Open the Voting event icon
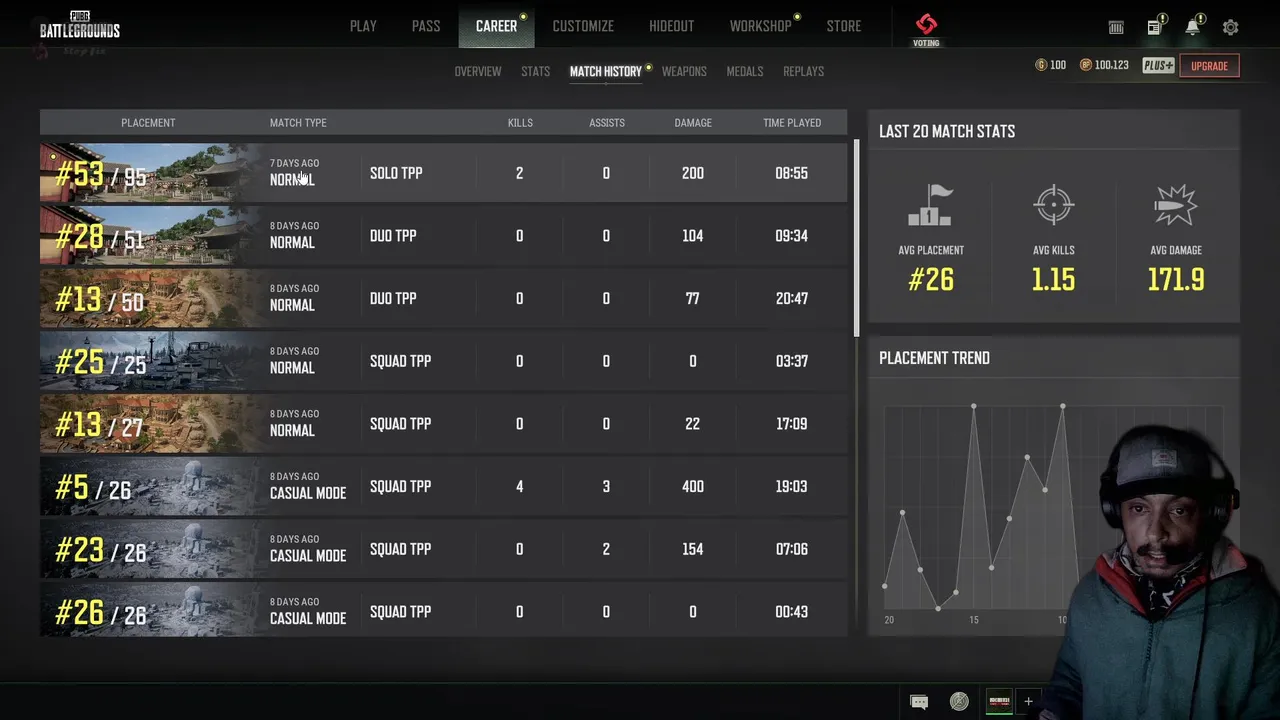The image size is (1280, 720). [926, 29]
